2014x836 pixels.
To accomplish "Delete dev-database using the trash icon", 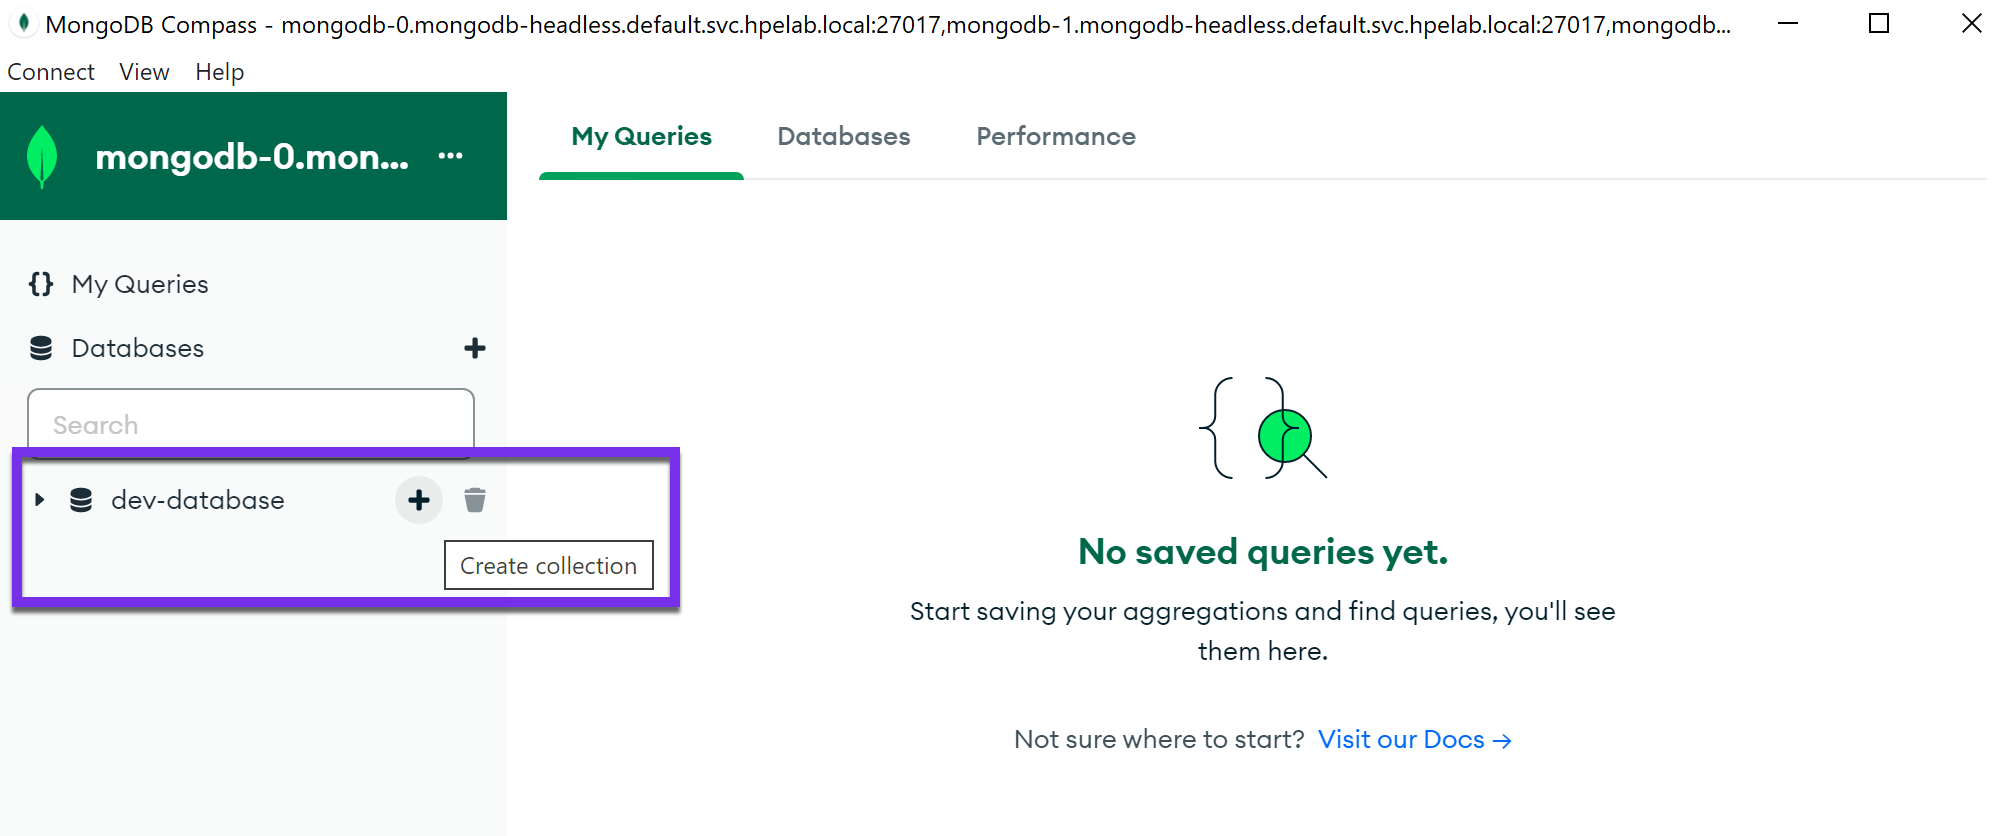I will 474,500.
